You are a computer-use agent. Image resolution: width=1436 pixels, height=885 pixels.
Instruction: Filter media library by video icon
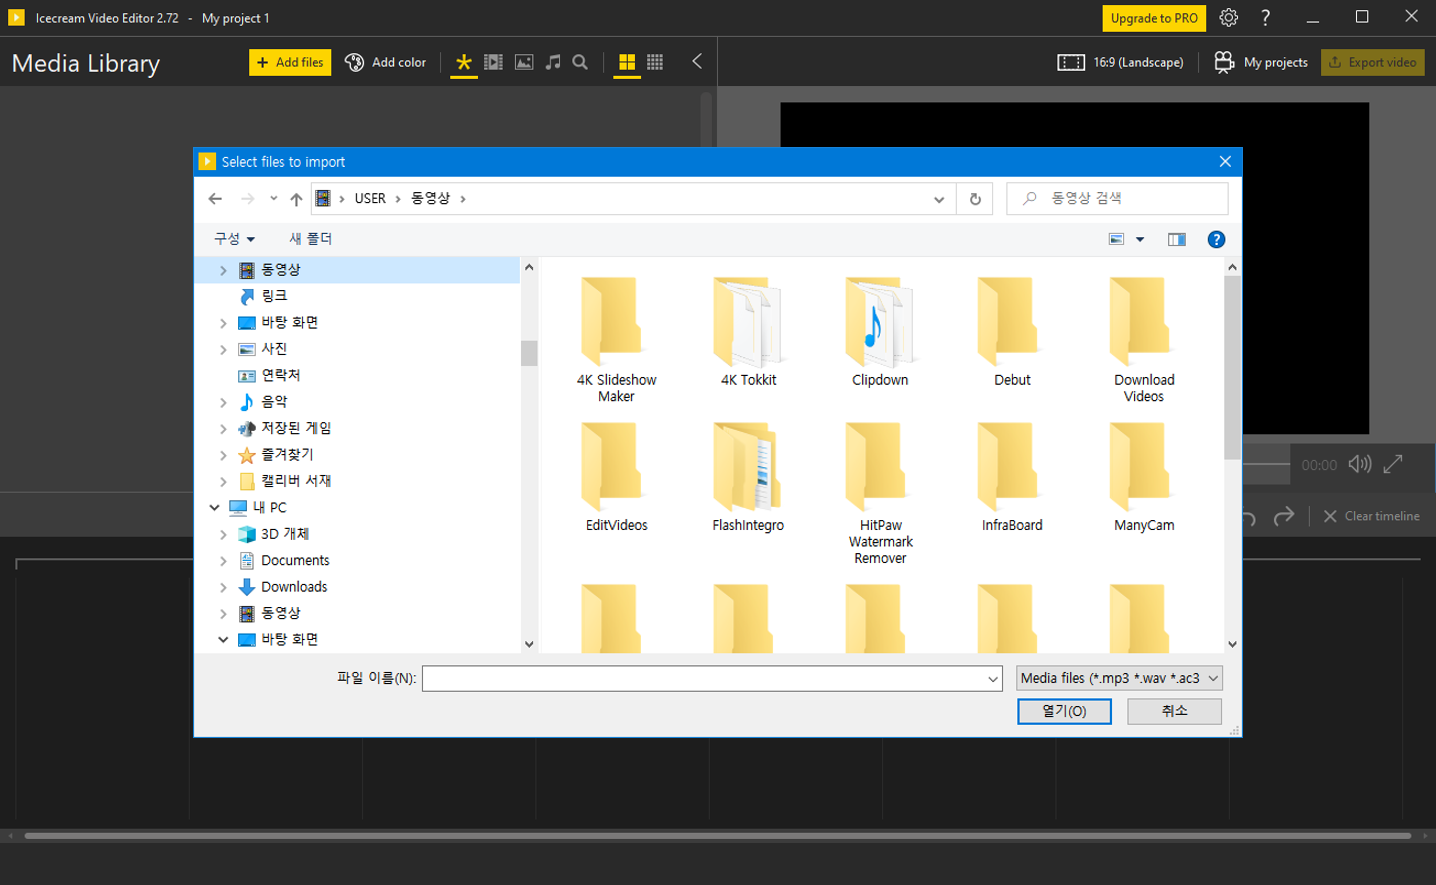[493, 62]
